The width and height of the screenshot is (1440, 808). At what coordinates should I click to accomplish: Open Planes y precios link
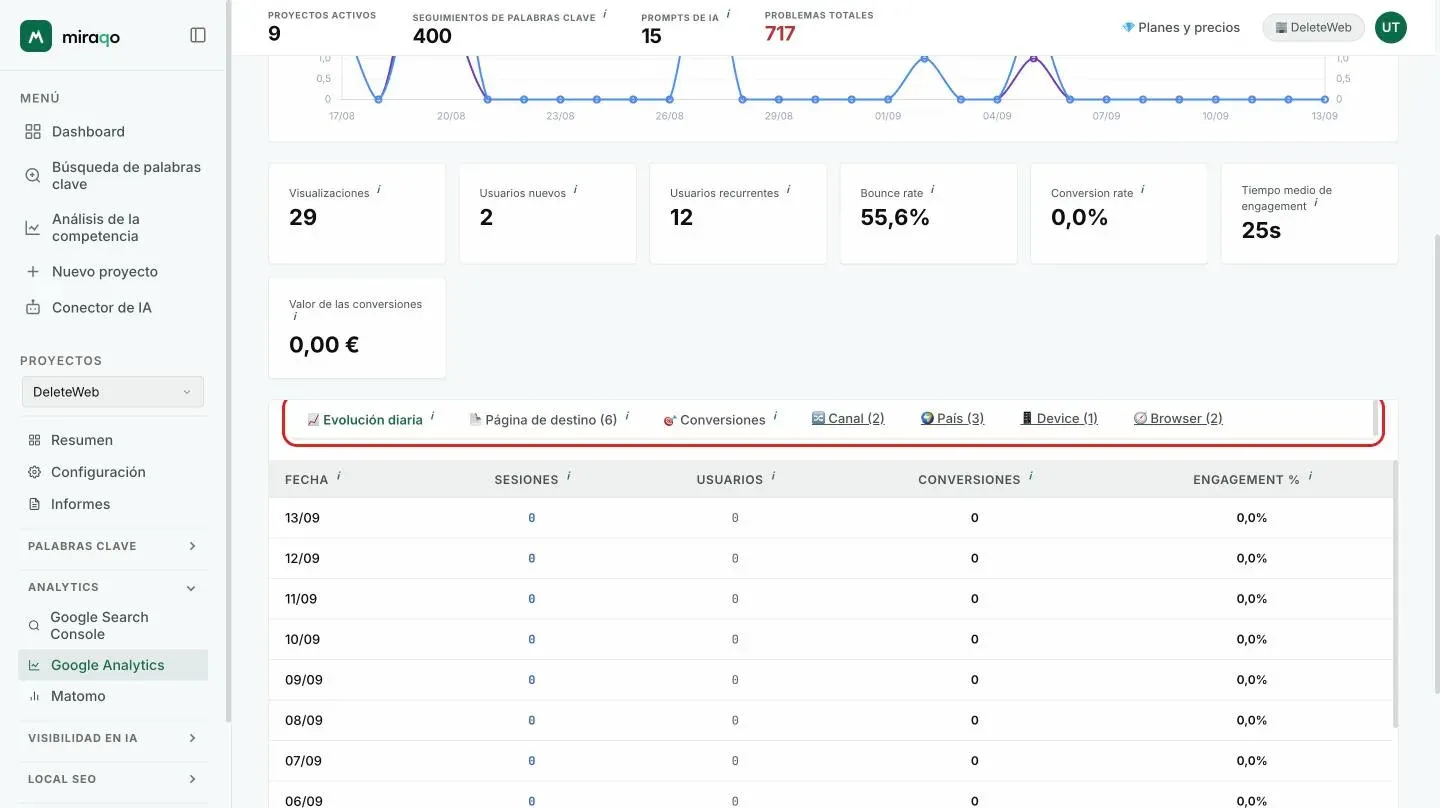click(x=1181, y=28)
